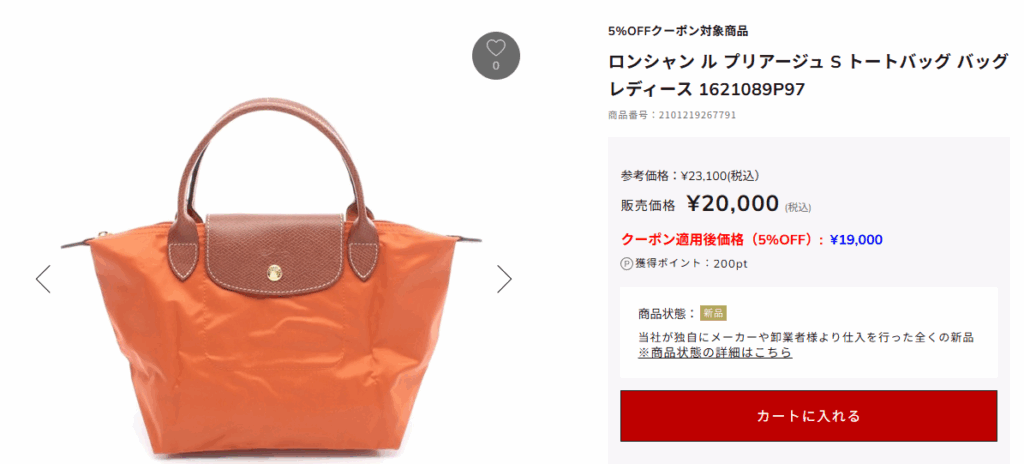Viewport: 1024px width, 464px height.
Task: Click the favorite count number under heart
Action: coord(496,65)
